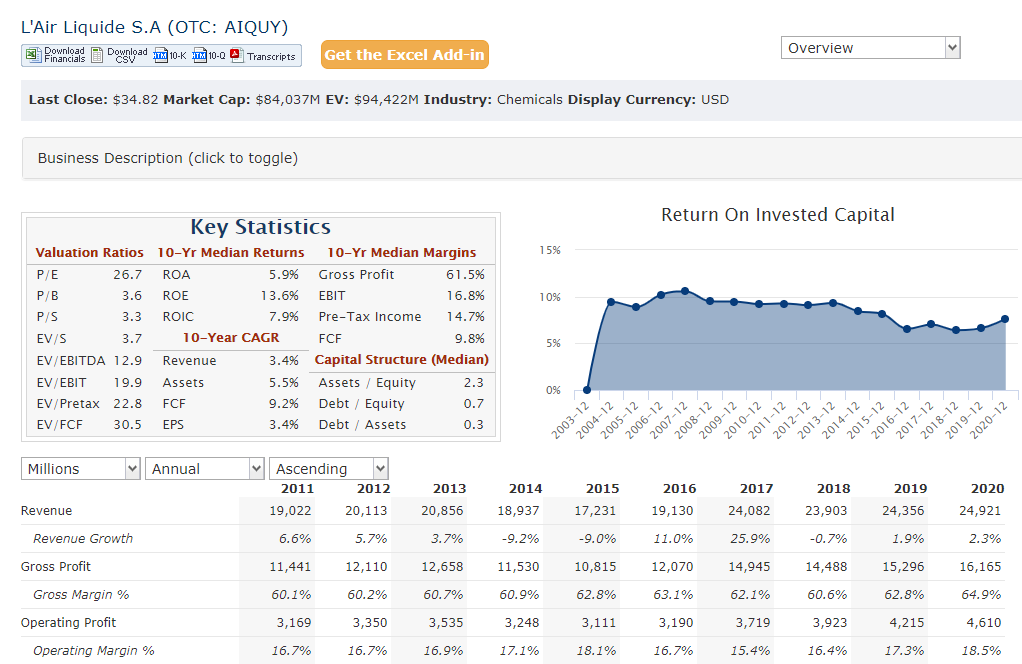Click the Download Financials label
1022x664 pixels.
pos(65,55)
